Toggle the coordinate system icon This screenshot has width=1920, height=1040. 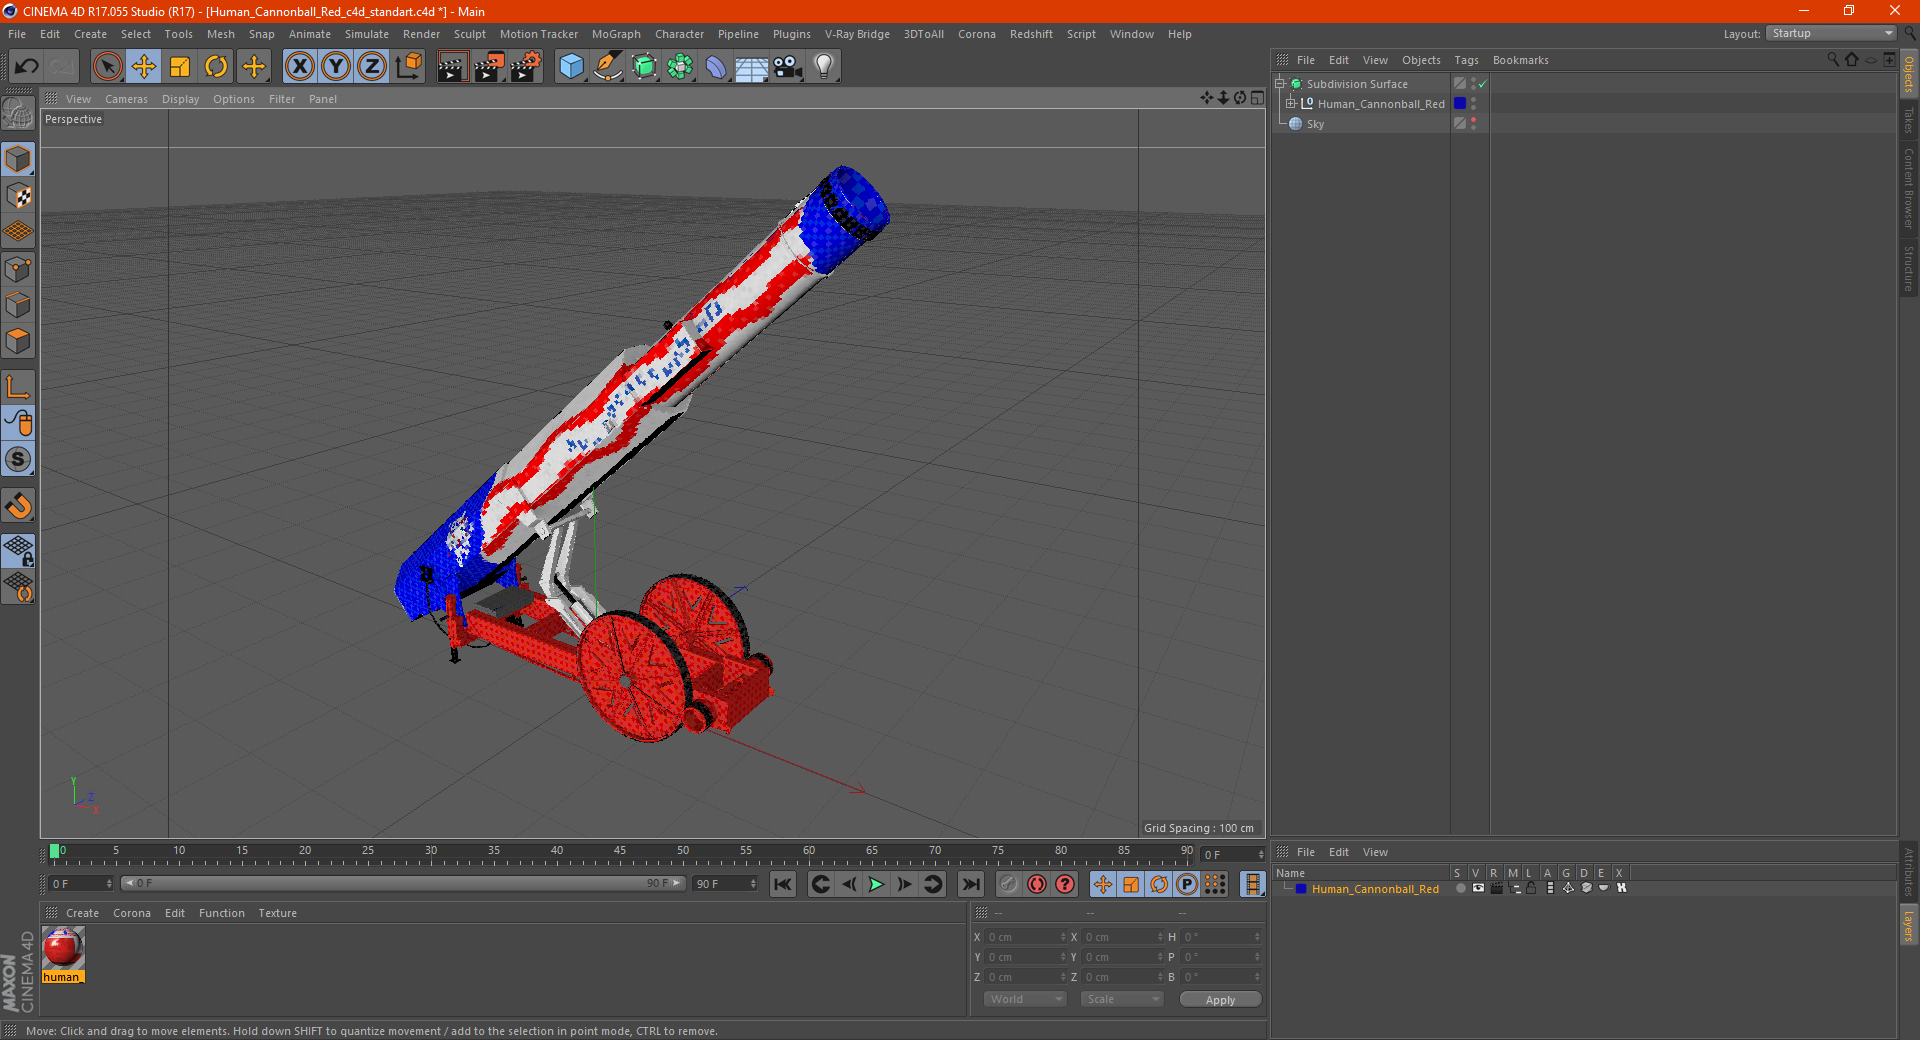click(x=409, y=67)
